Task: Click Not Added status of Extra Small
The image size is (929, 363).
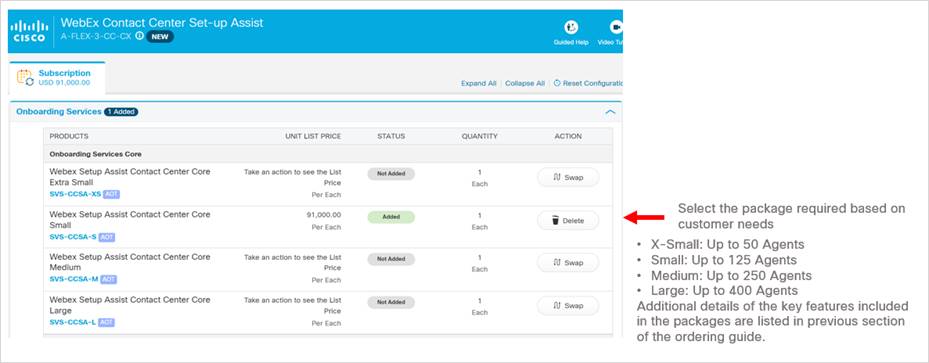Action: click(x=391, y=174)
